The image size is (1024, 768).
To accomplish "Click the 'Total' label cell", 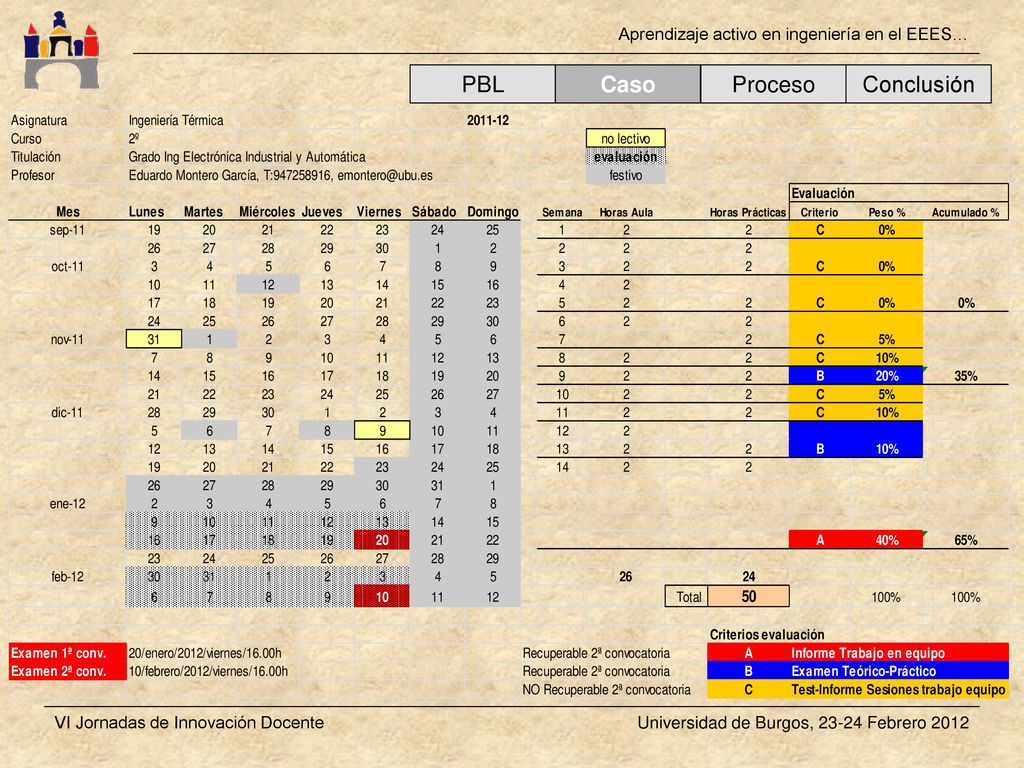I will [688, 597].
